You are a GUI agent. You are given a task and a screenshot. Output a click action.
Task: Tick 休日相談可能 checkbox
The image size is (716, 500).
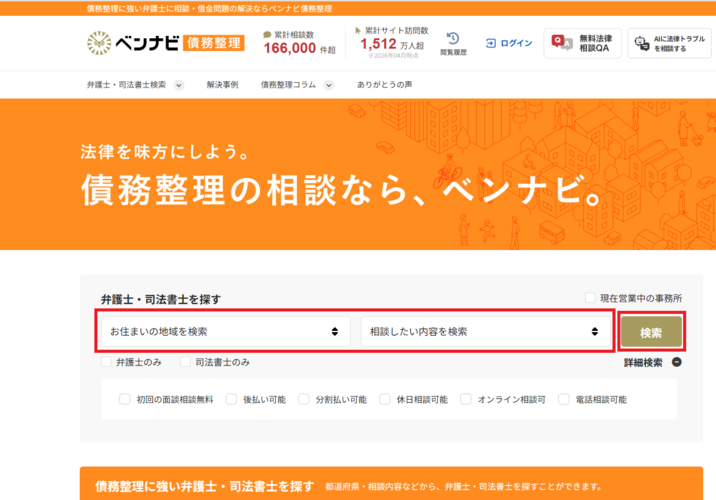tap(385, 399)
